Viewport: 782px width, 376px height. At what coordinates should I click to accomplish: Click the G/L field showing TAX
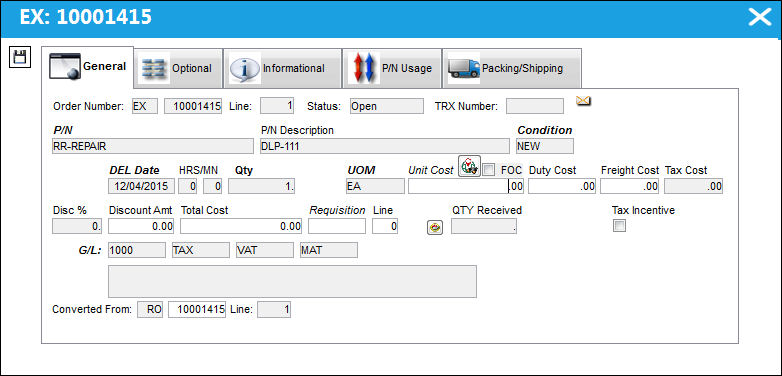pos(200,250)
